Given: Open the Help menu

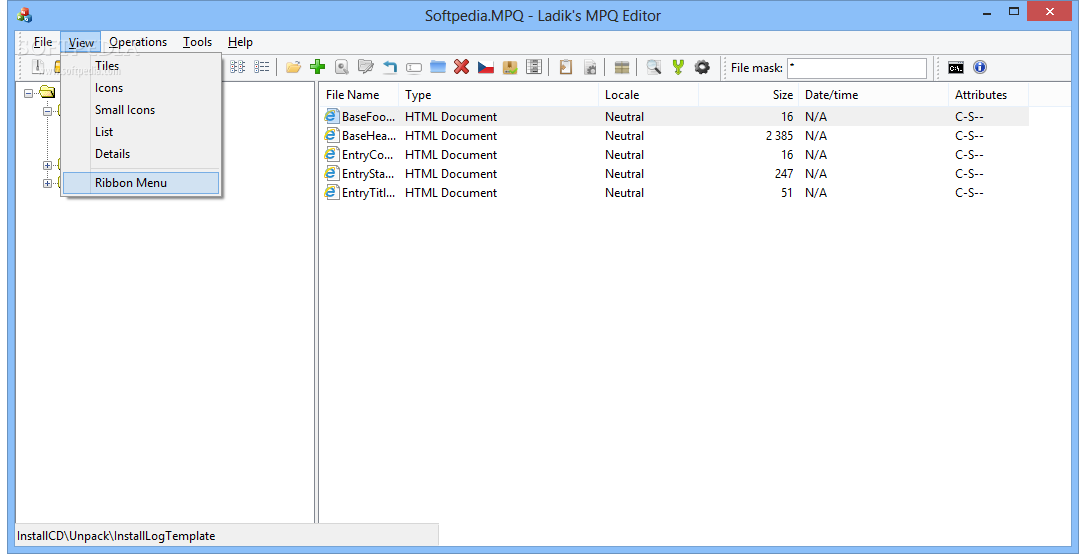Looking at the screenshot, I should [240, 42].
